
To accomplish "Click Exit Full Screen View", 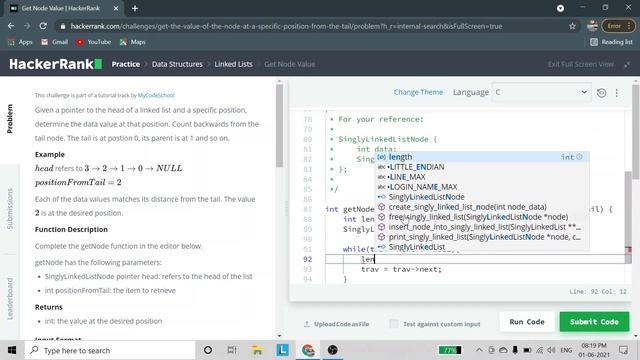I will click(580, 64).
